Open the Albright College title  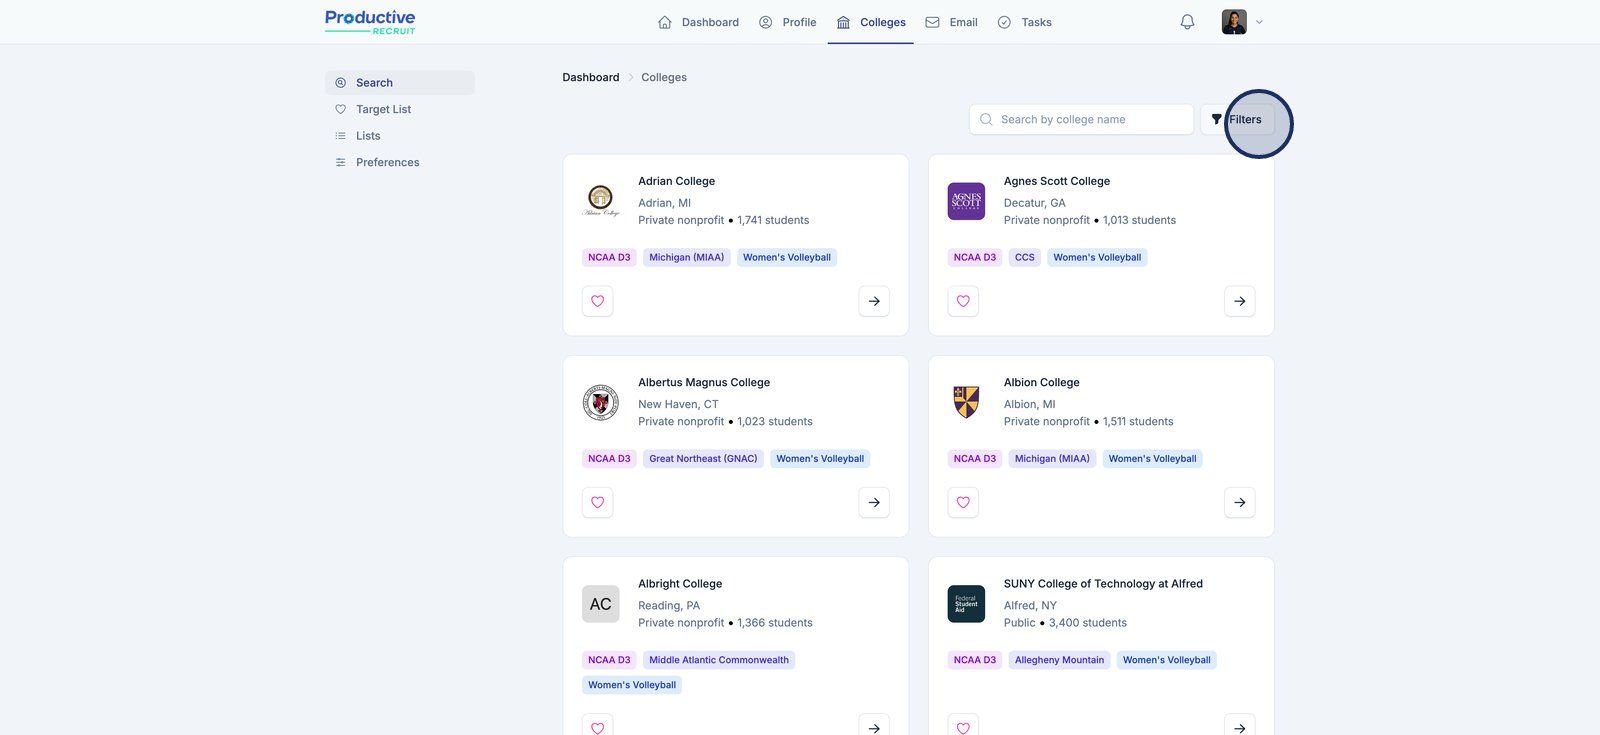680,584
